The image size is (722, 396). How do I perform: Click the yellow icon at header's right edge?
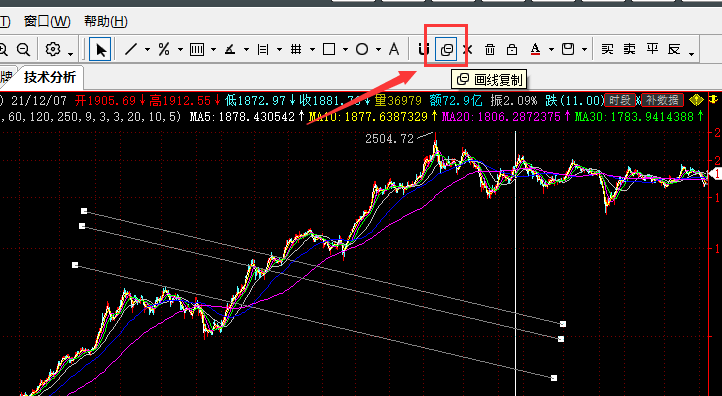click(714, 99)
